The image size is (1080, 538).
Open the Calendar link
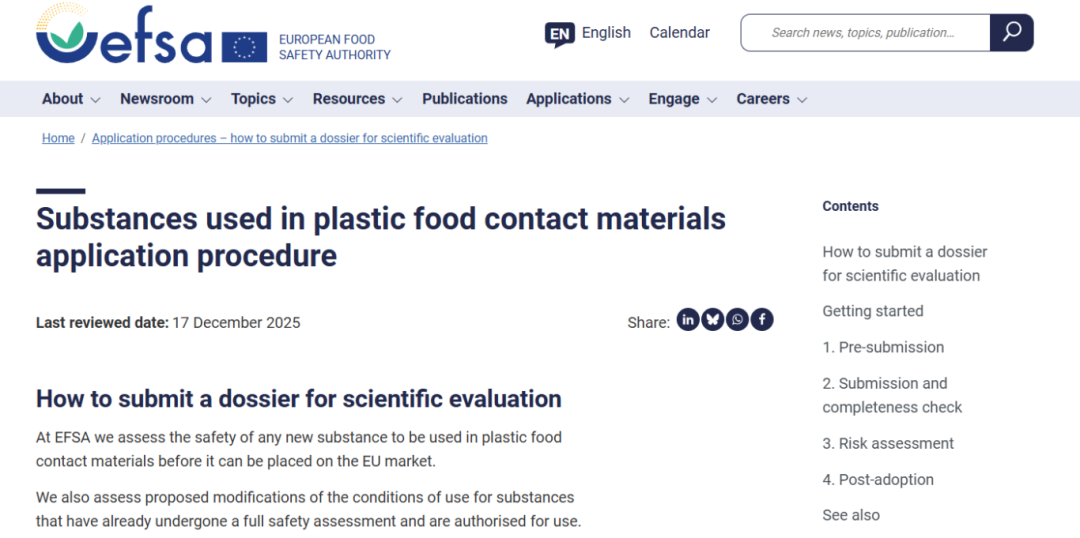679,33
